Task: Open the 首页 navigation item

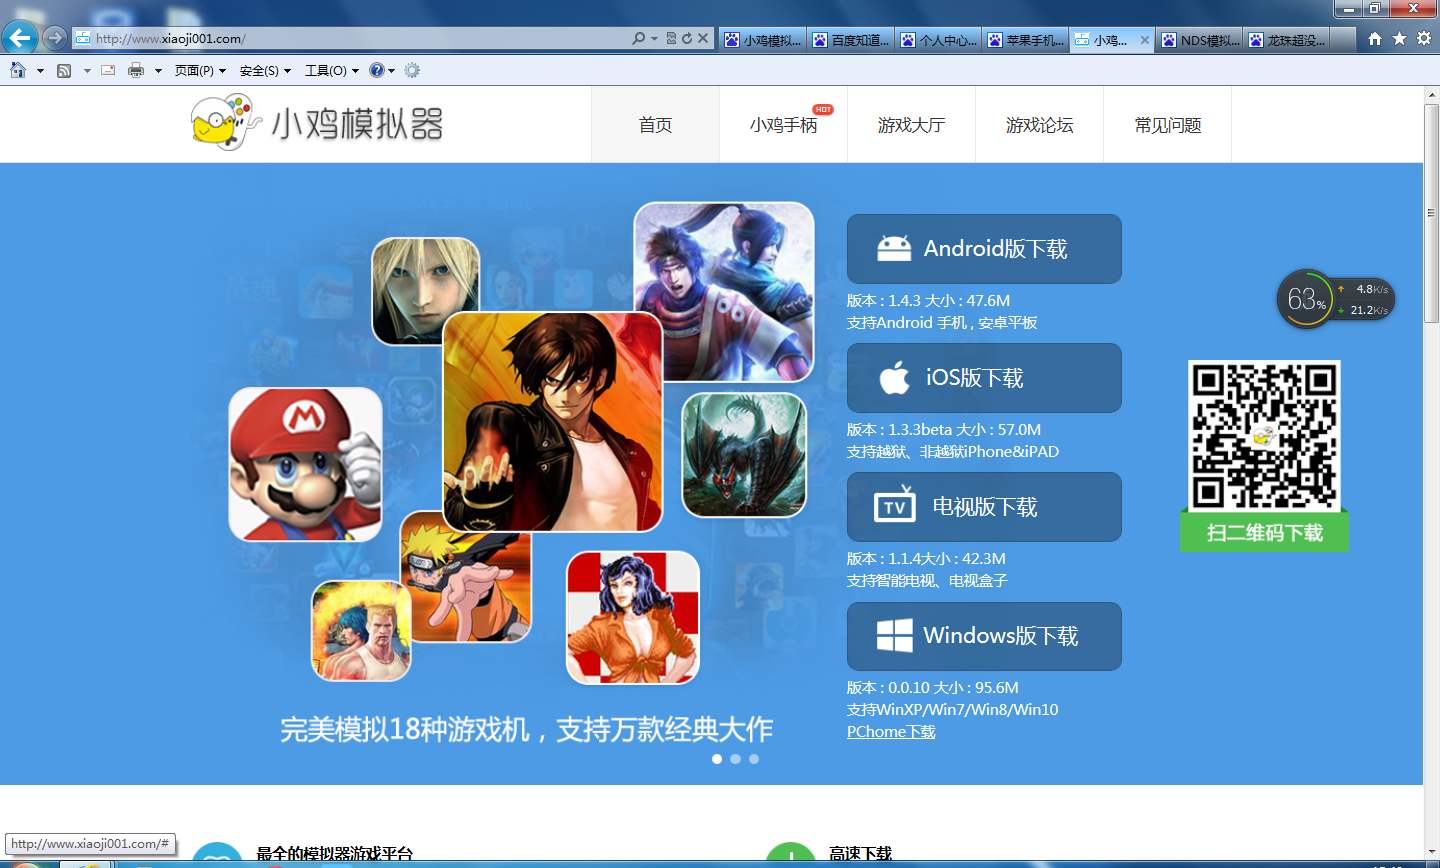Action: 655,124
